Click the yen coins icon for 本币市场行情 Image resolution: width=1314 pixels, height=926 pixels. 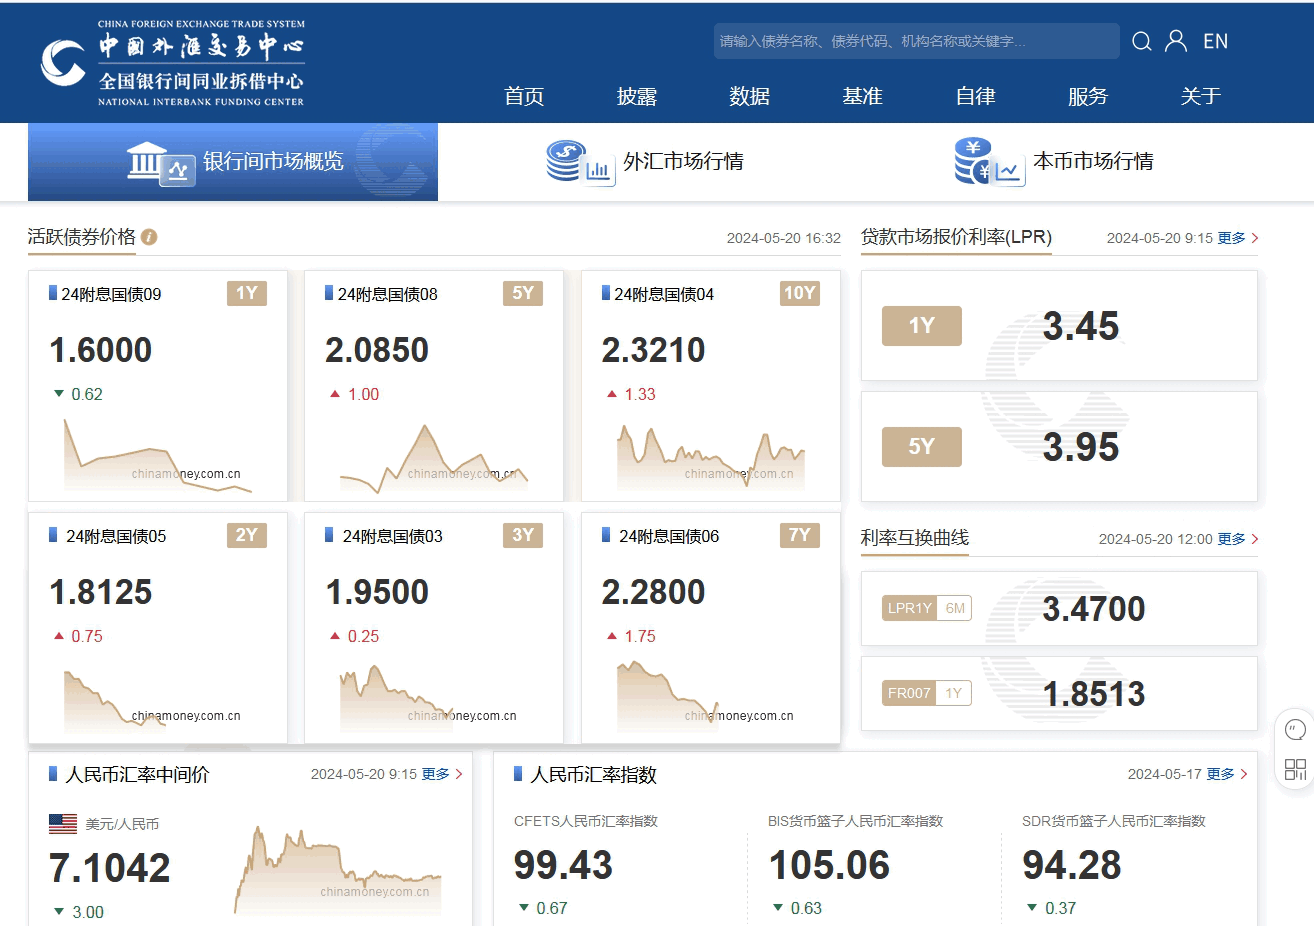(988, 162)
